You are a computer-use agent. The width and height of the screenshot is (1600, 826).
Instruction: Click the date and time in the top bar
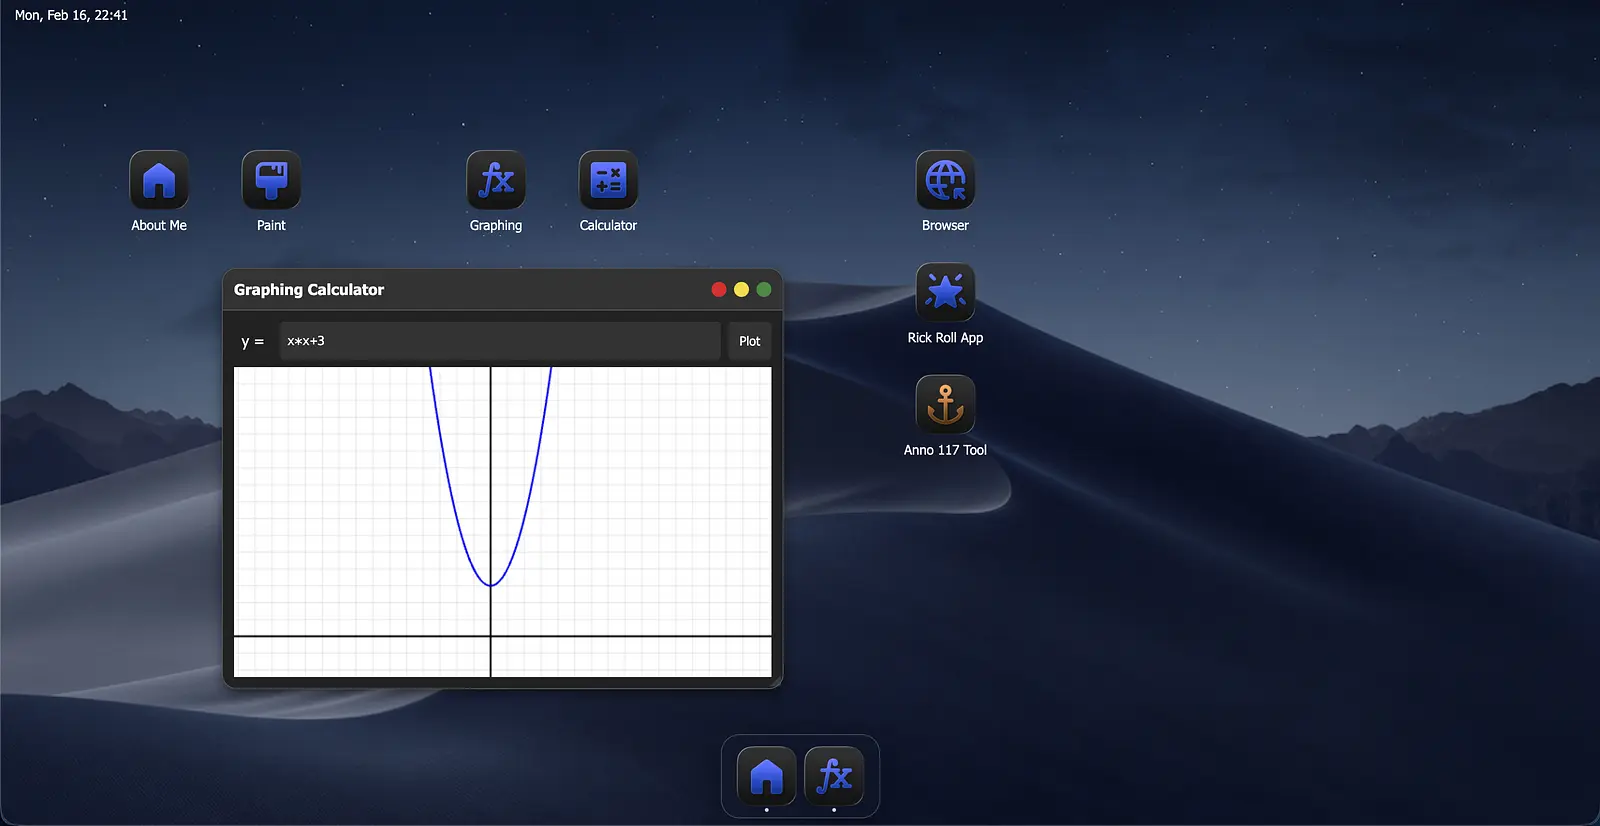tap(71, 15)
